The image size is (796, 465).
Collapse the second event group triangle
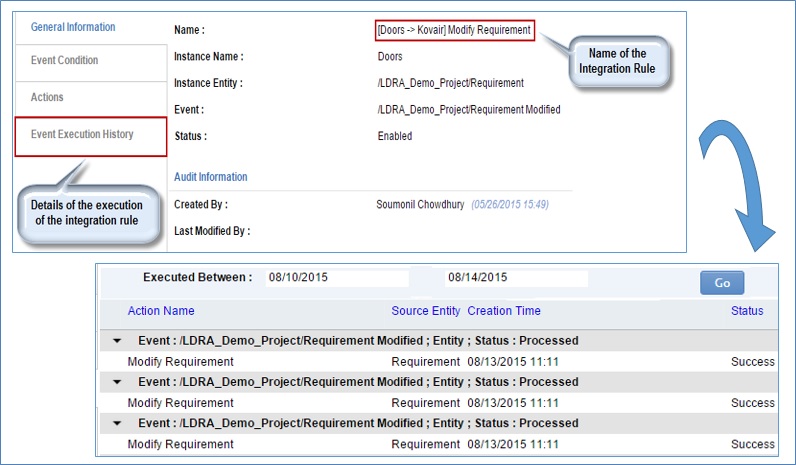point(118,382)
